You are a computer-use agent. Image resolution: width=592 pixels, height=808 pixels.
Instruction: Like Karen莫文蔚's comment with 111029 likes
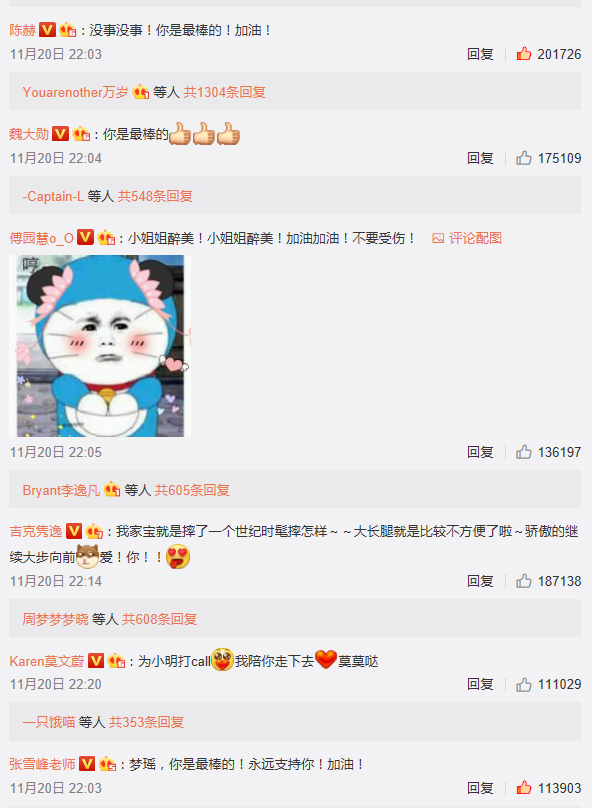click(x=524, y=684)
